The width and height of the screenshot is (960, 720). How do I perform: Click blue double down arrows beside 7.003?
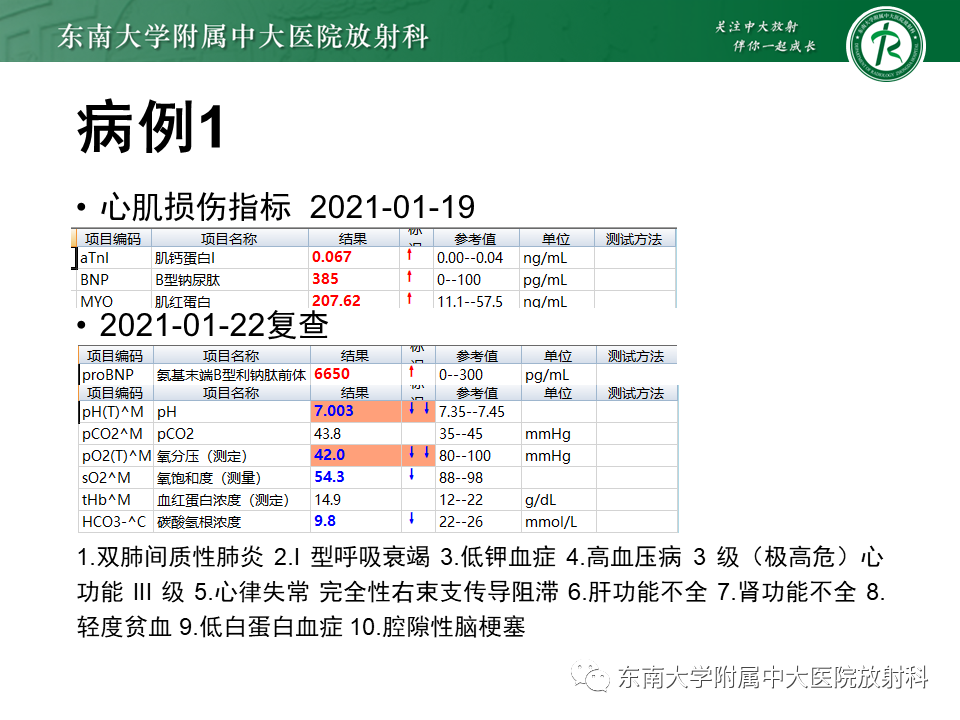pos(419,408)
